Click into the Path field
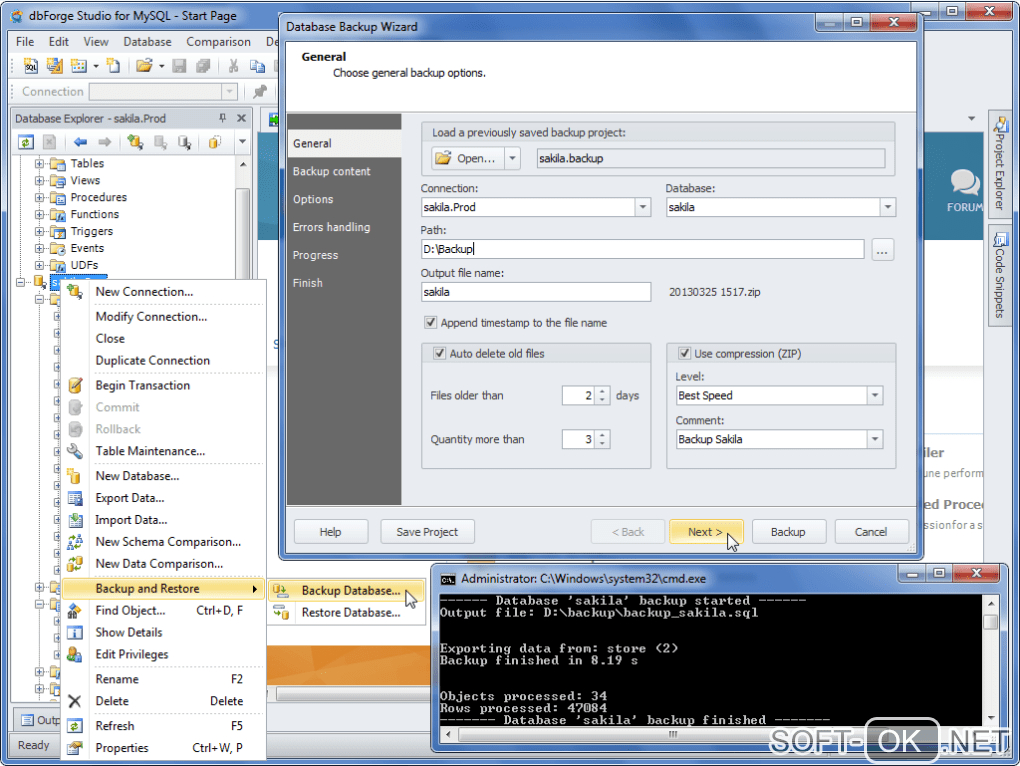This screenshot has height=766, width=1020. [642, 249]
